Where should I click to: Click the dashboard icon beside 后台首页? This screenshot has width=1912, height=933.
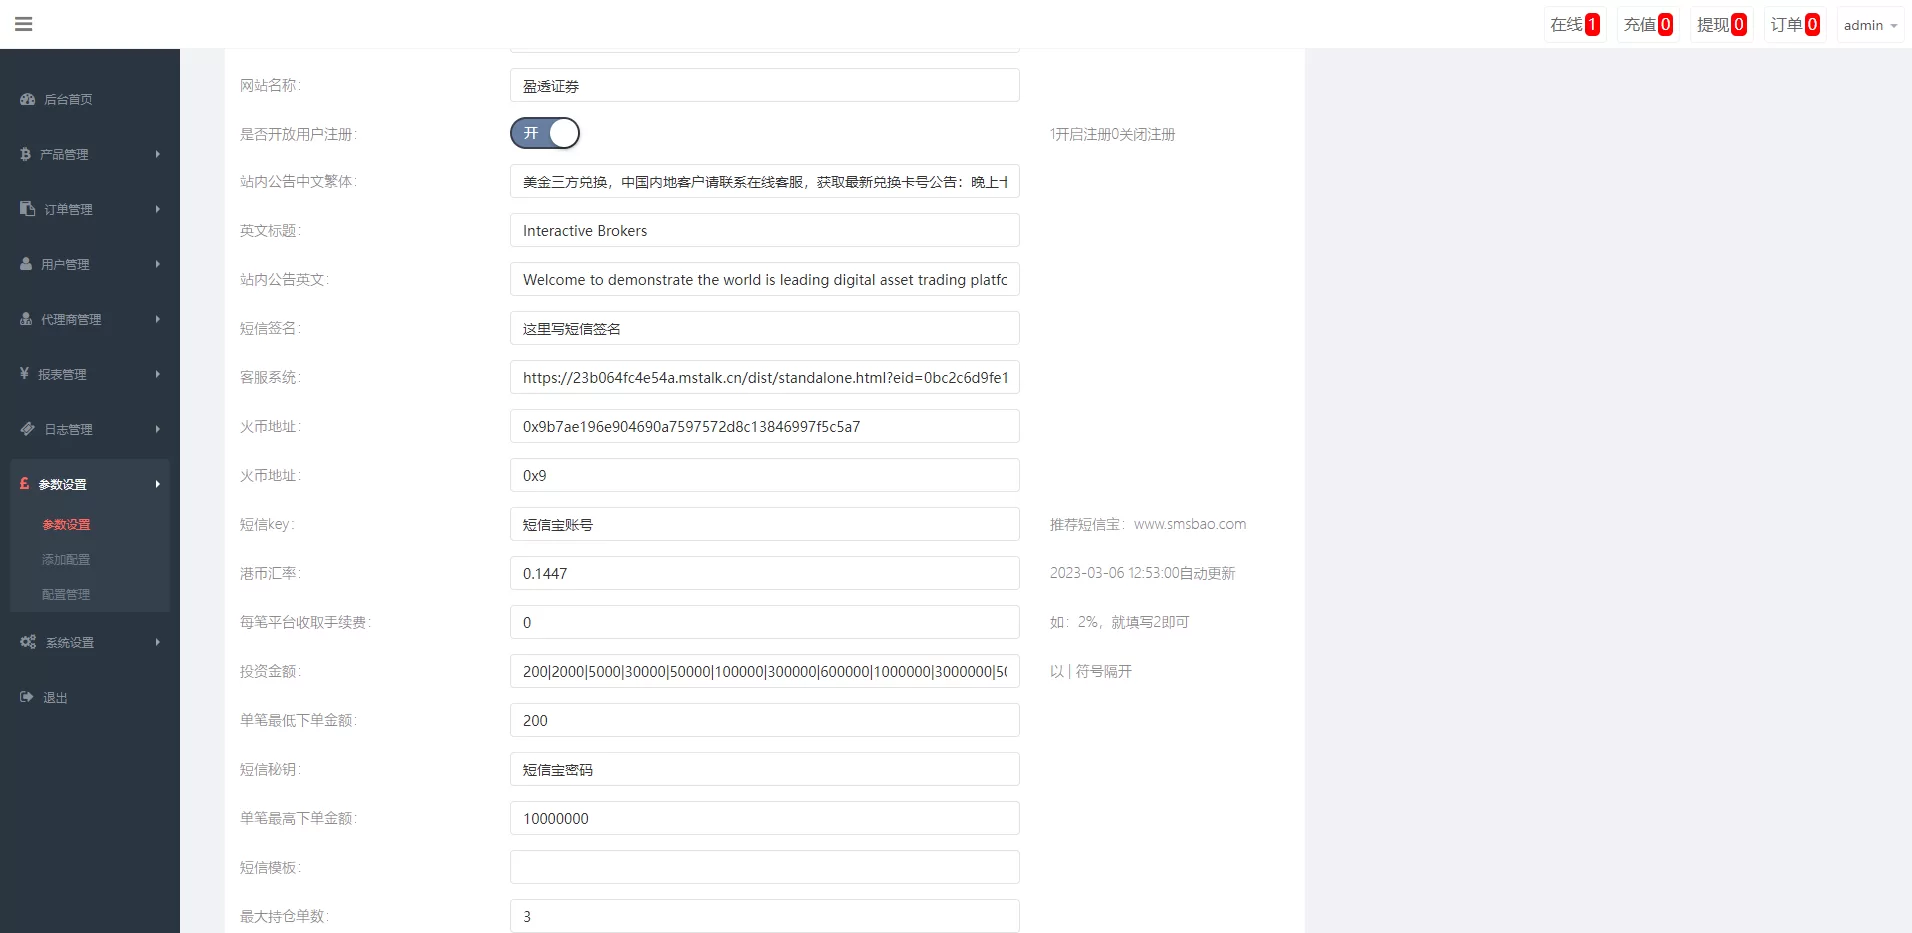coord(28,99)
